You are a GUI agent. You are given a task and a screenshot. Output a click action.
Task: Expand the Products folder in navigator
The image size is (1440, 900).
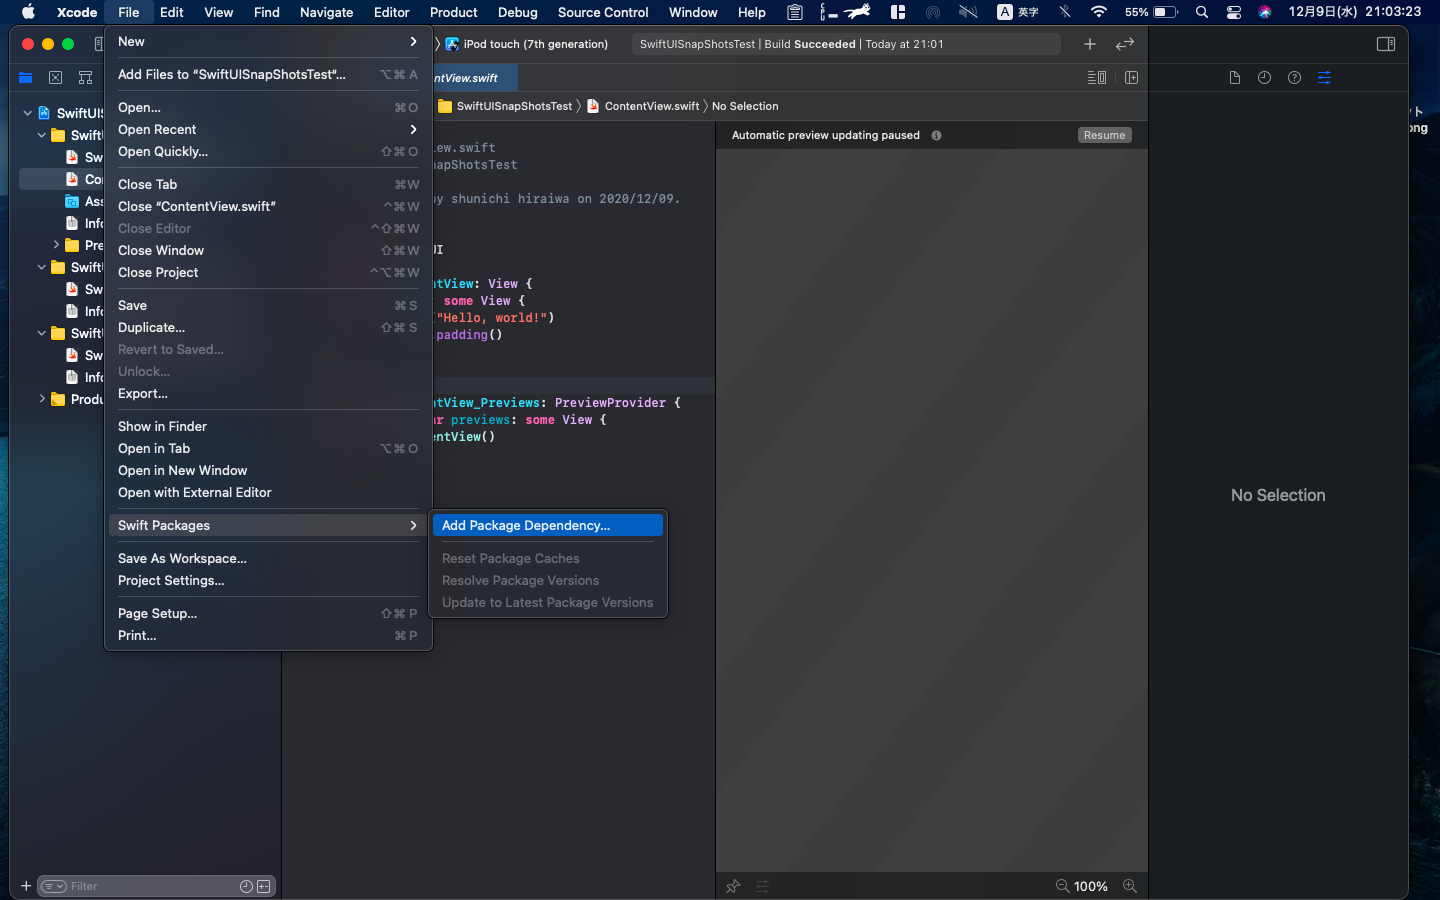click(x=42, y=399)
